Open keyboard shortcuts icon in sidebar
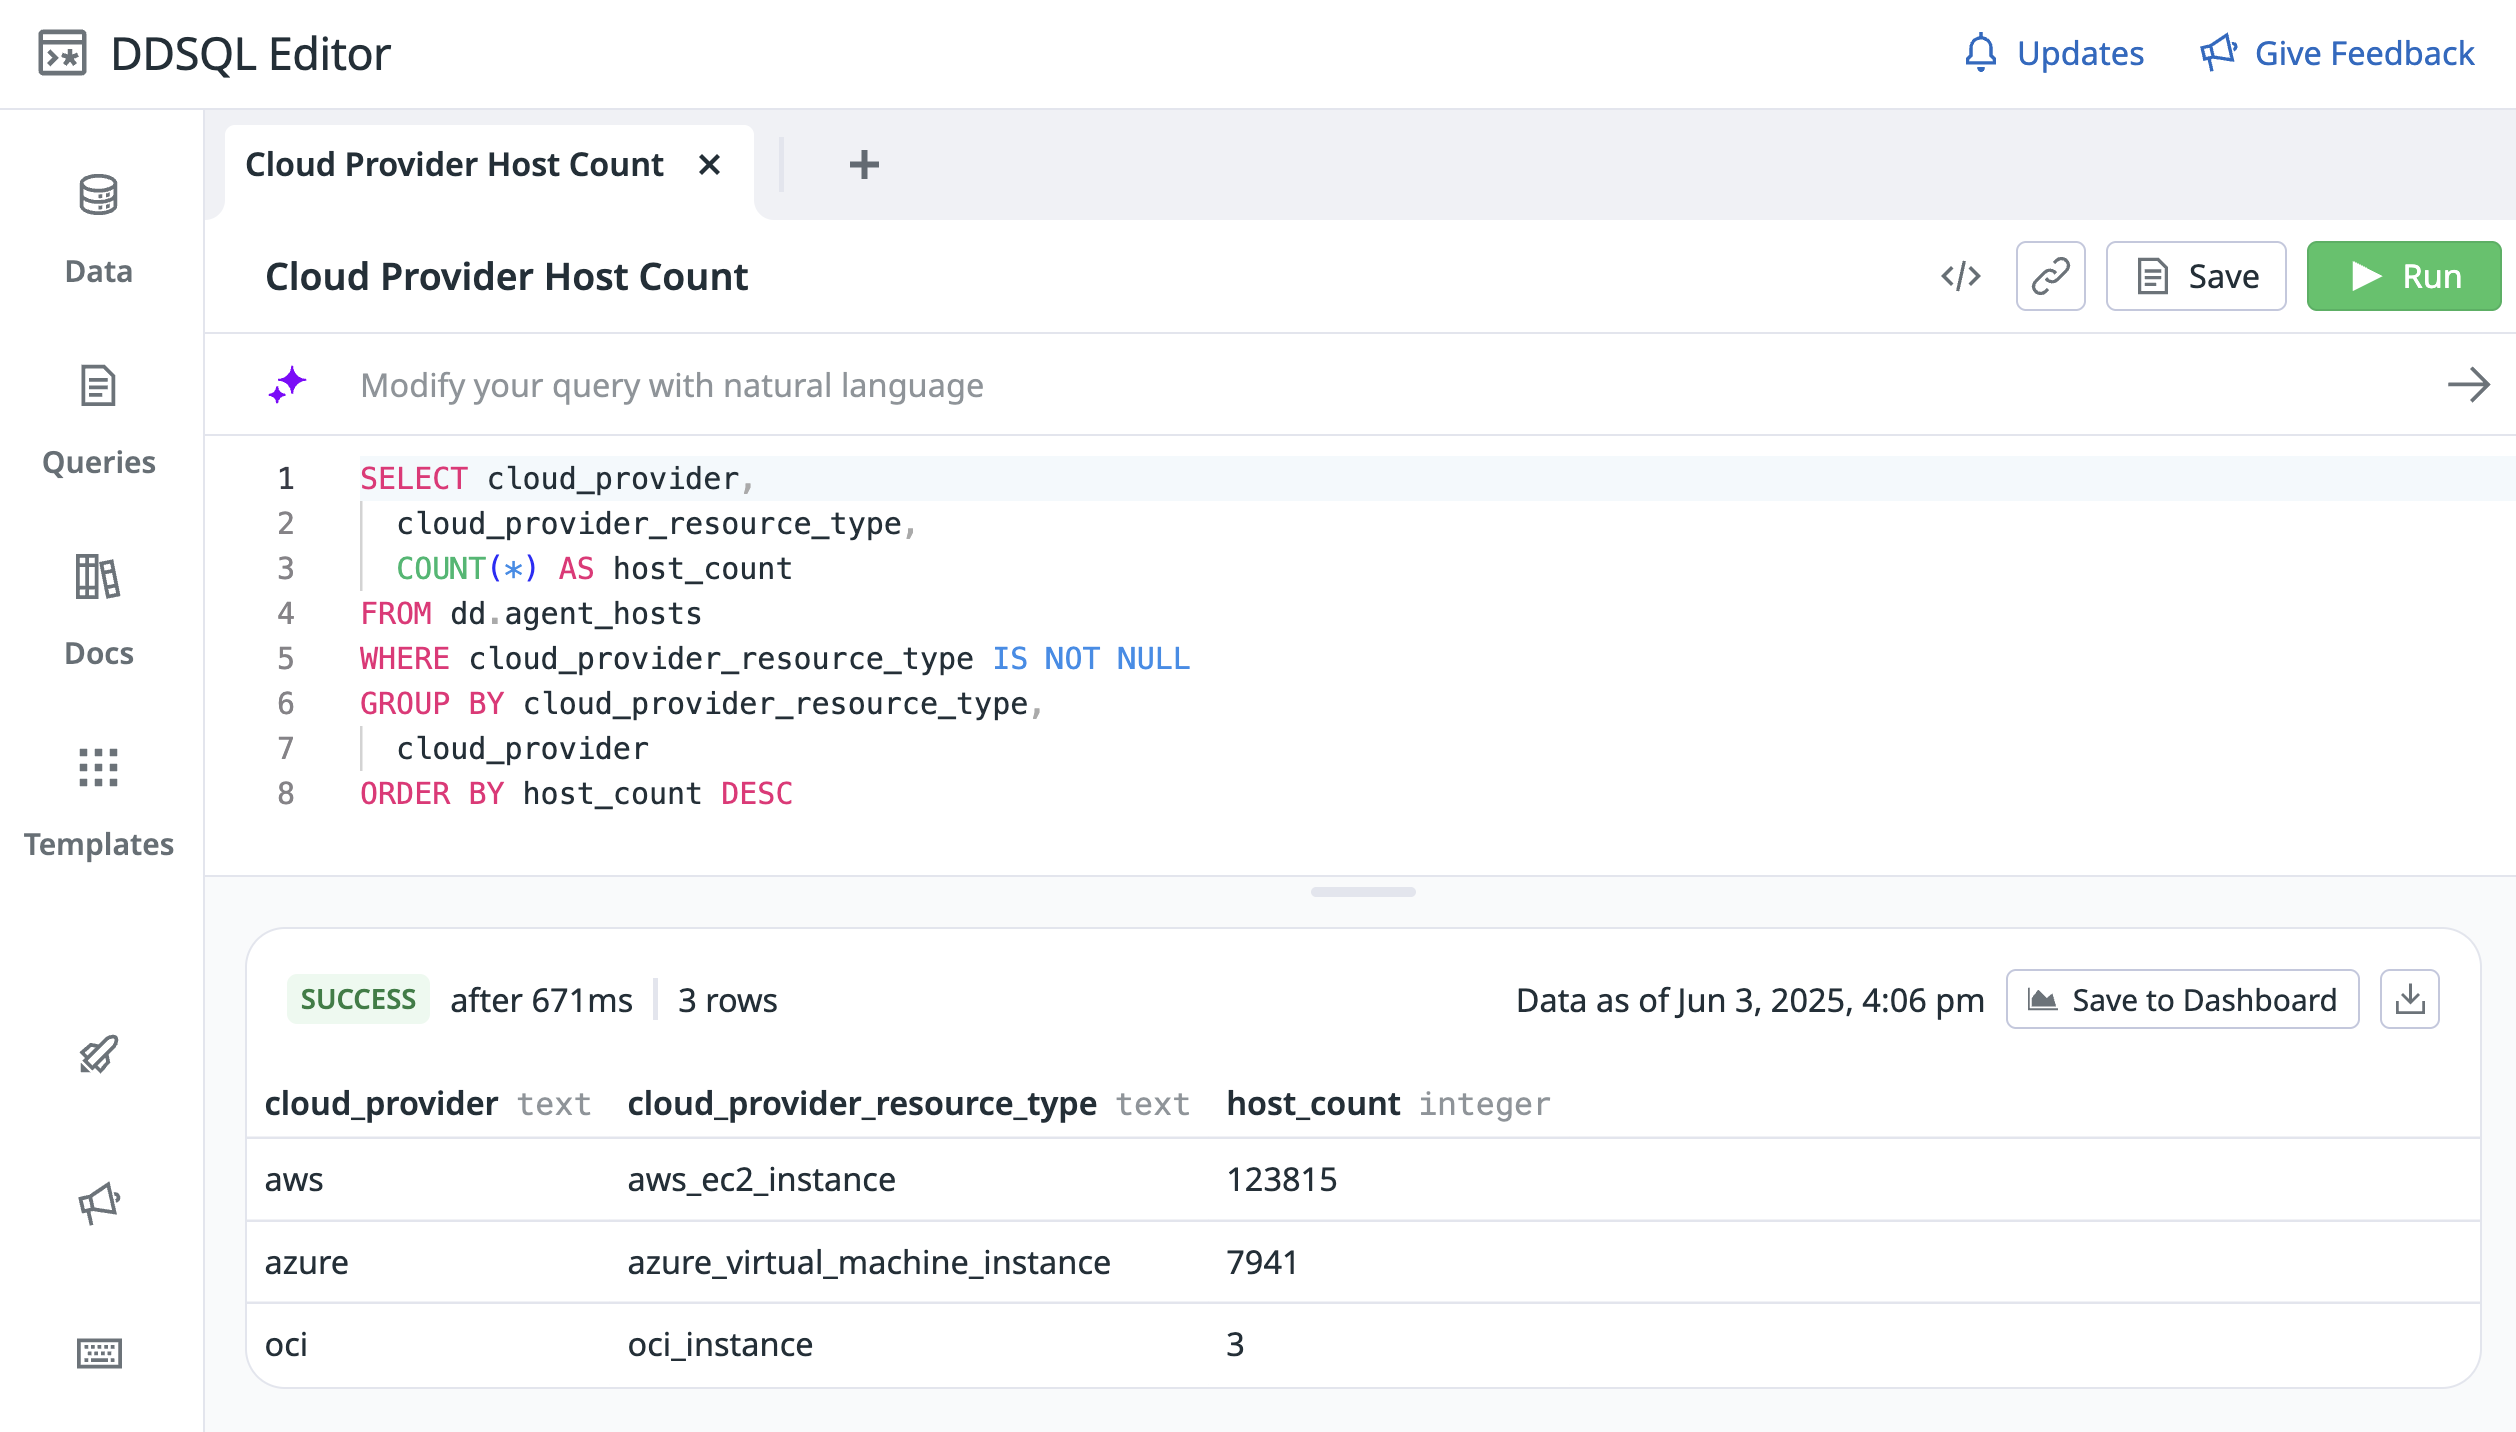Image resolution: width=2516 pixels, height=1432 pixels. point(98,1353)
